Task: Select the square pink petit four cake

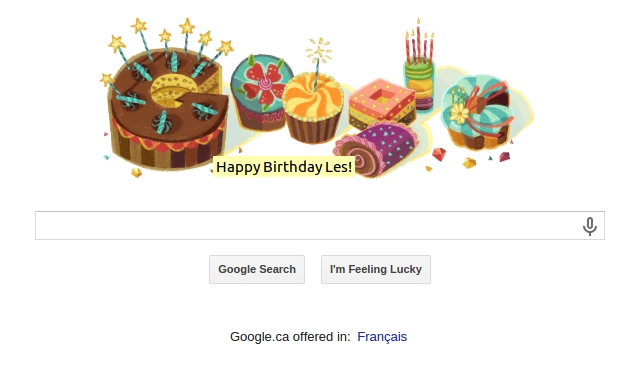Action: tap(381, 103)
